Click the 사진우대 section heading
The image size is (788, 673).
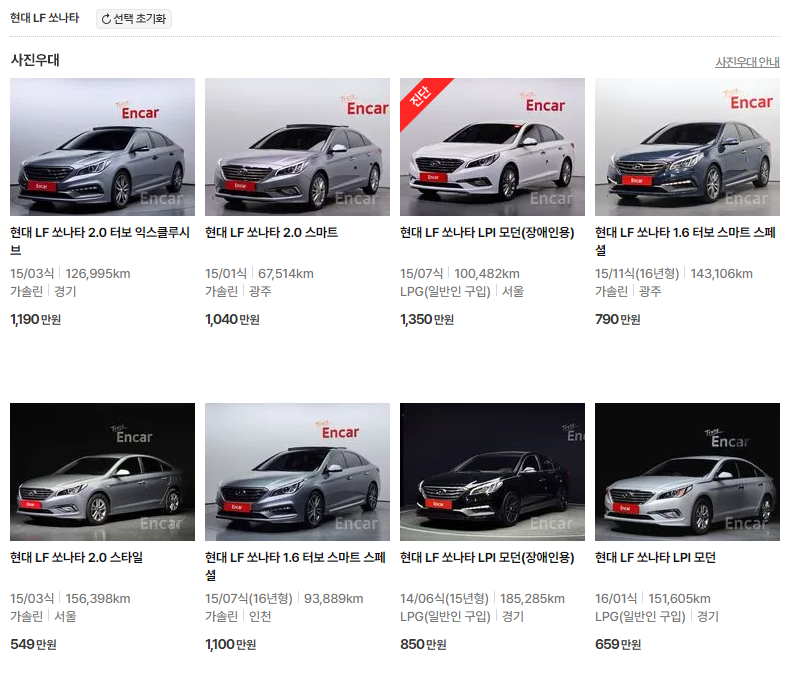coord(35,60)
